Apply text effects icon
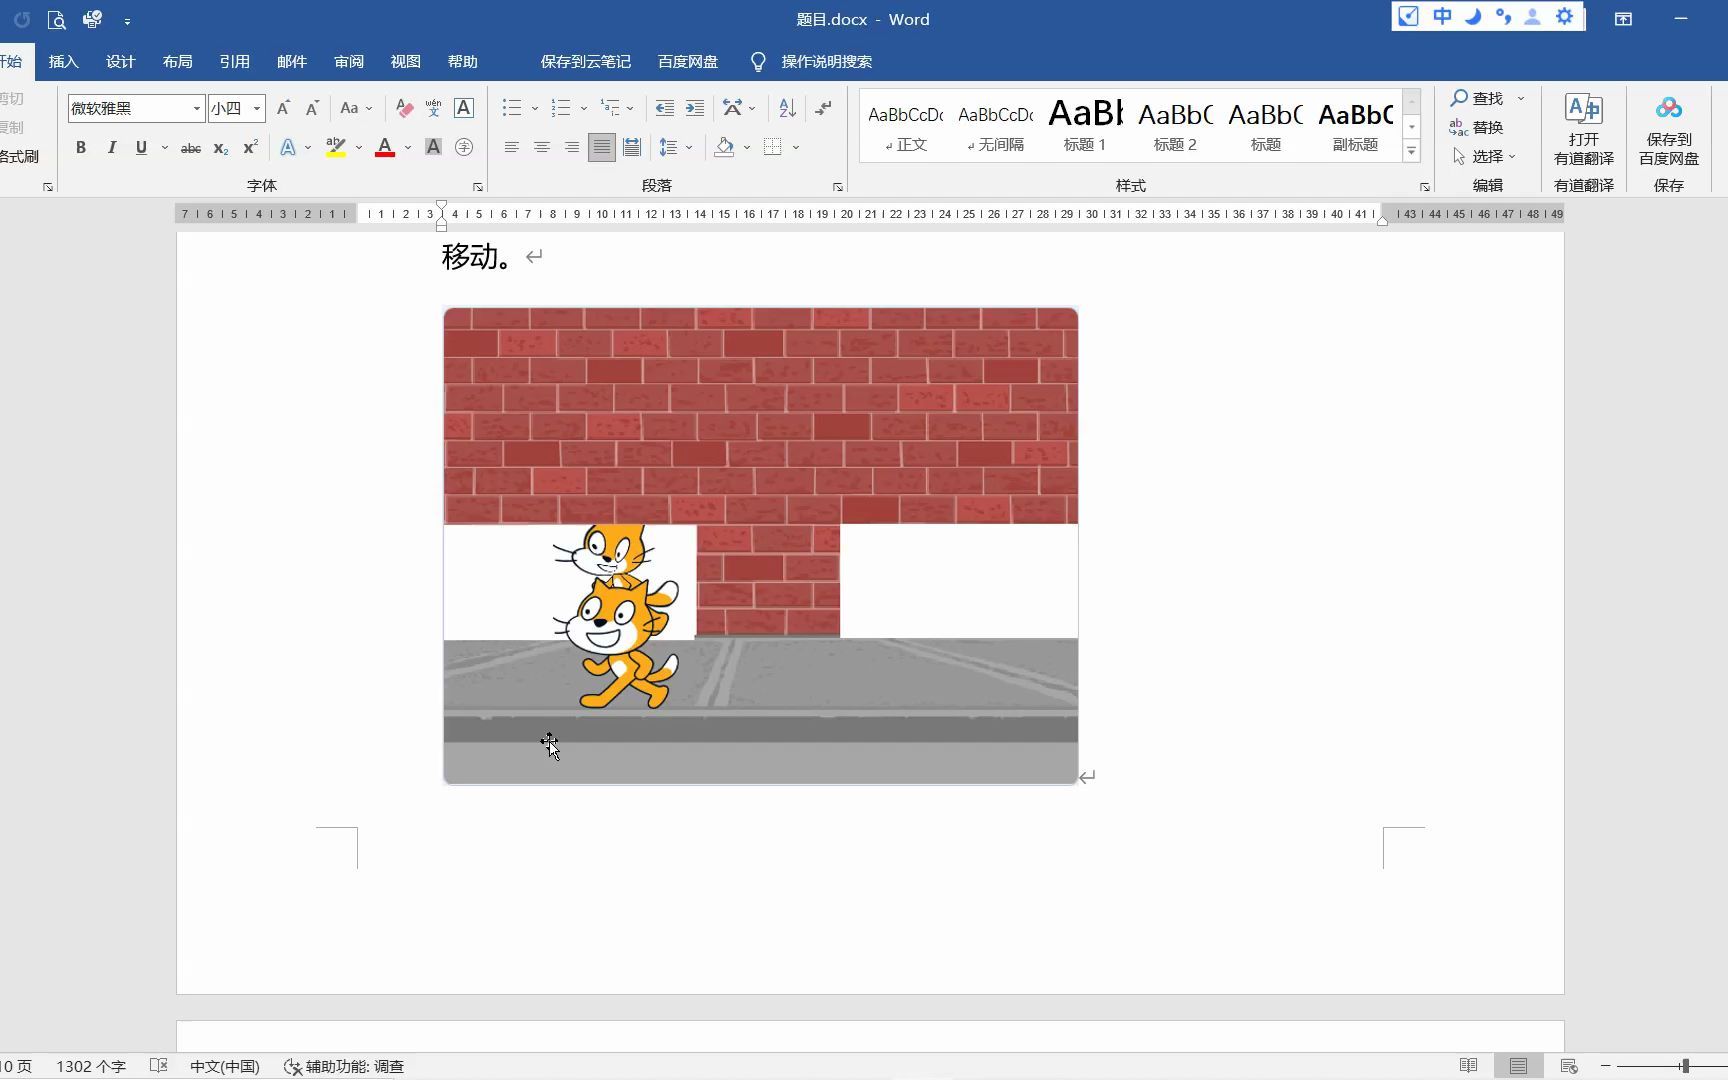 pos(288,147)
